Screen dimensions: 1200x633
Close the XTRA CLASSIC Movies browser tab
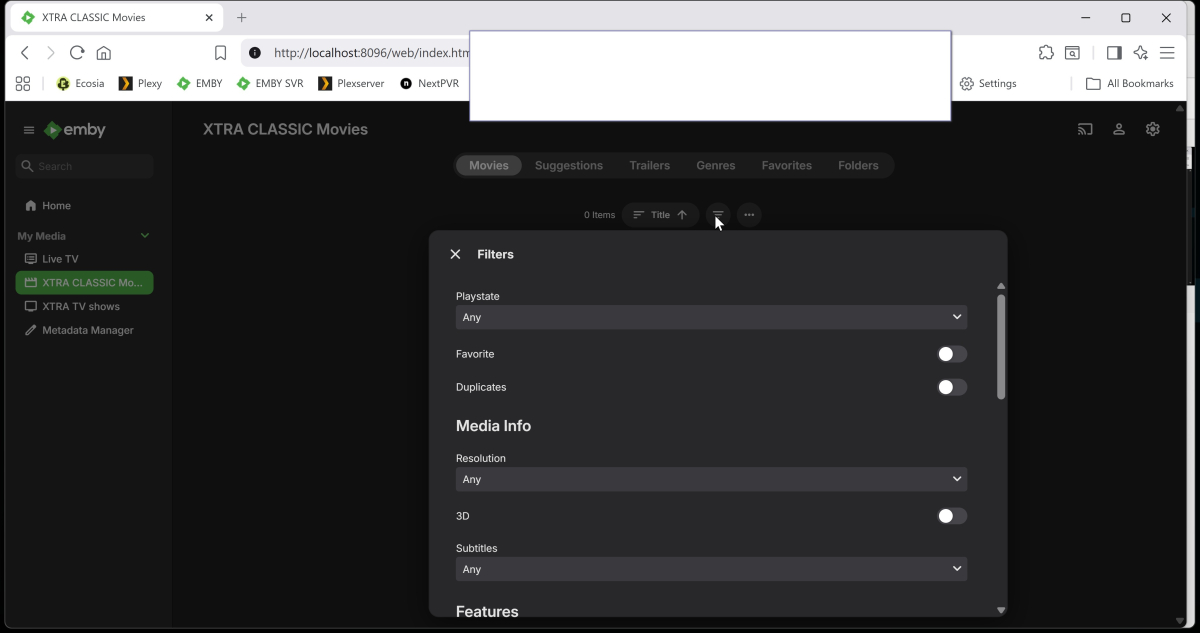point(210,17)
